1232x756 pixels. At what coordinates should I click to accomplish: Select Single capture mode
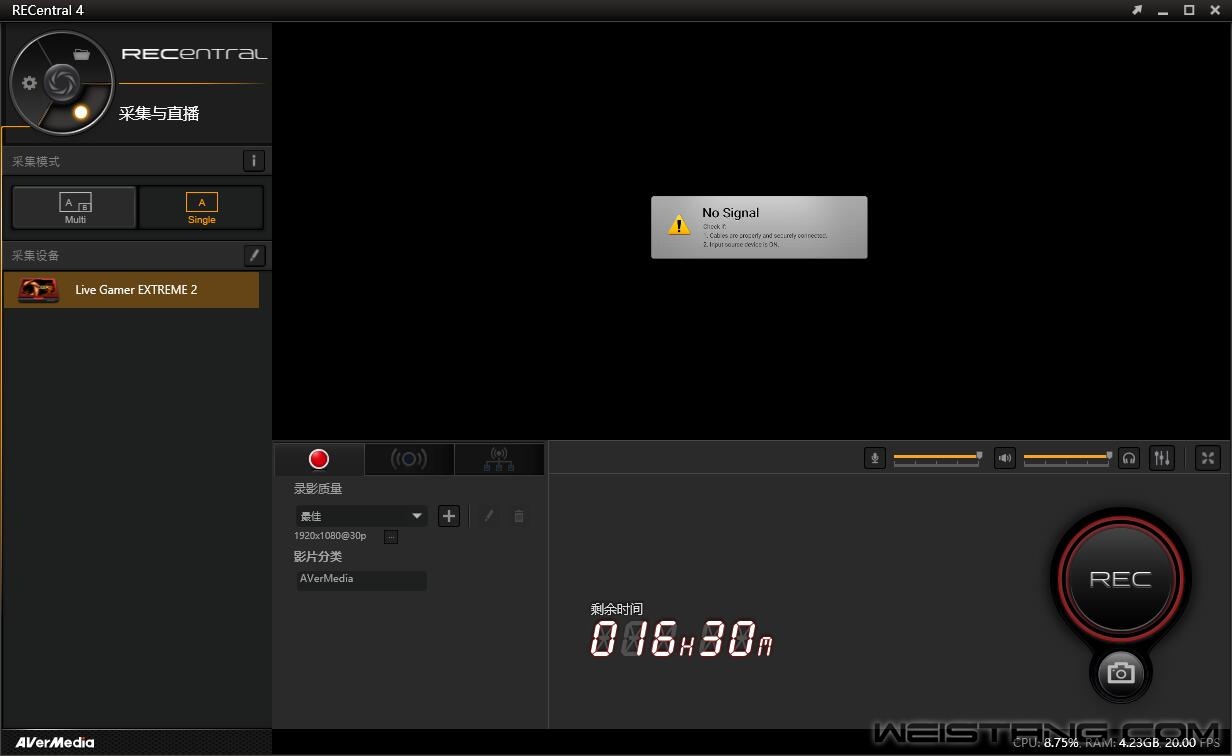point(201,208)
